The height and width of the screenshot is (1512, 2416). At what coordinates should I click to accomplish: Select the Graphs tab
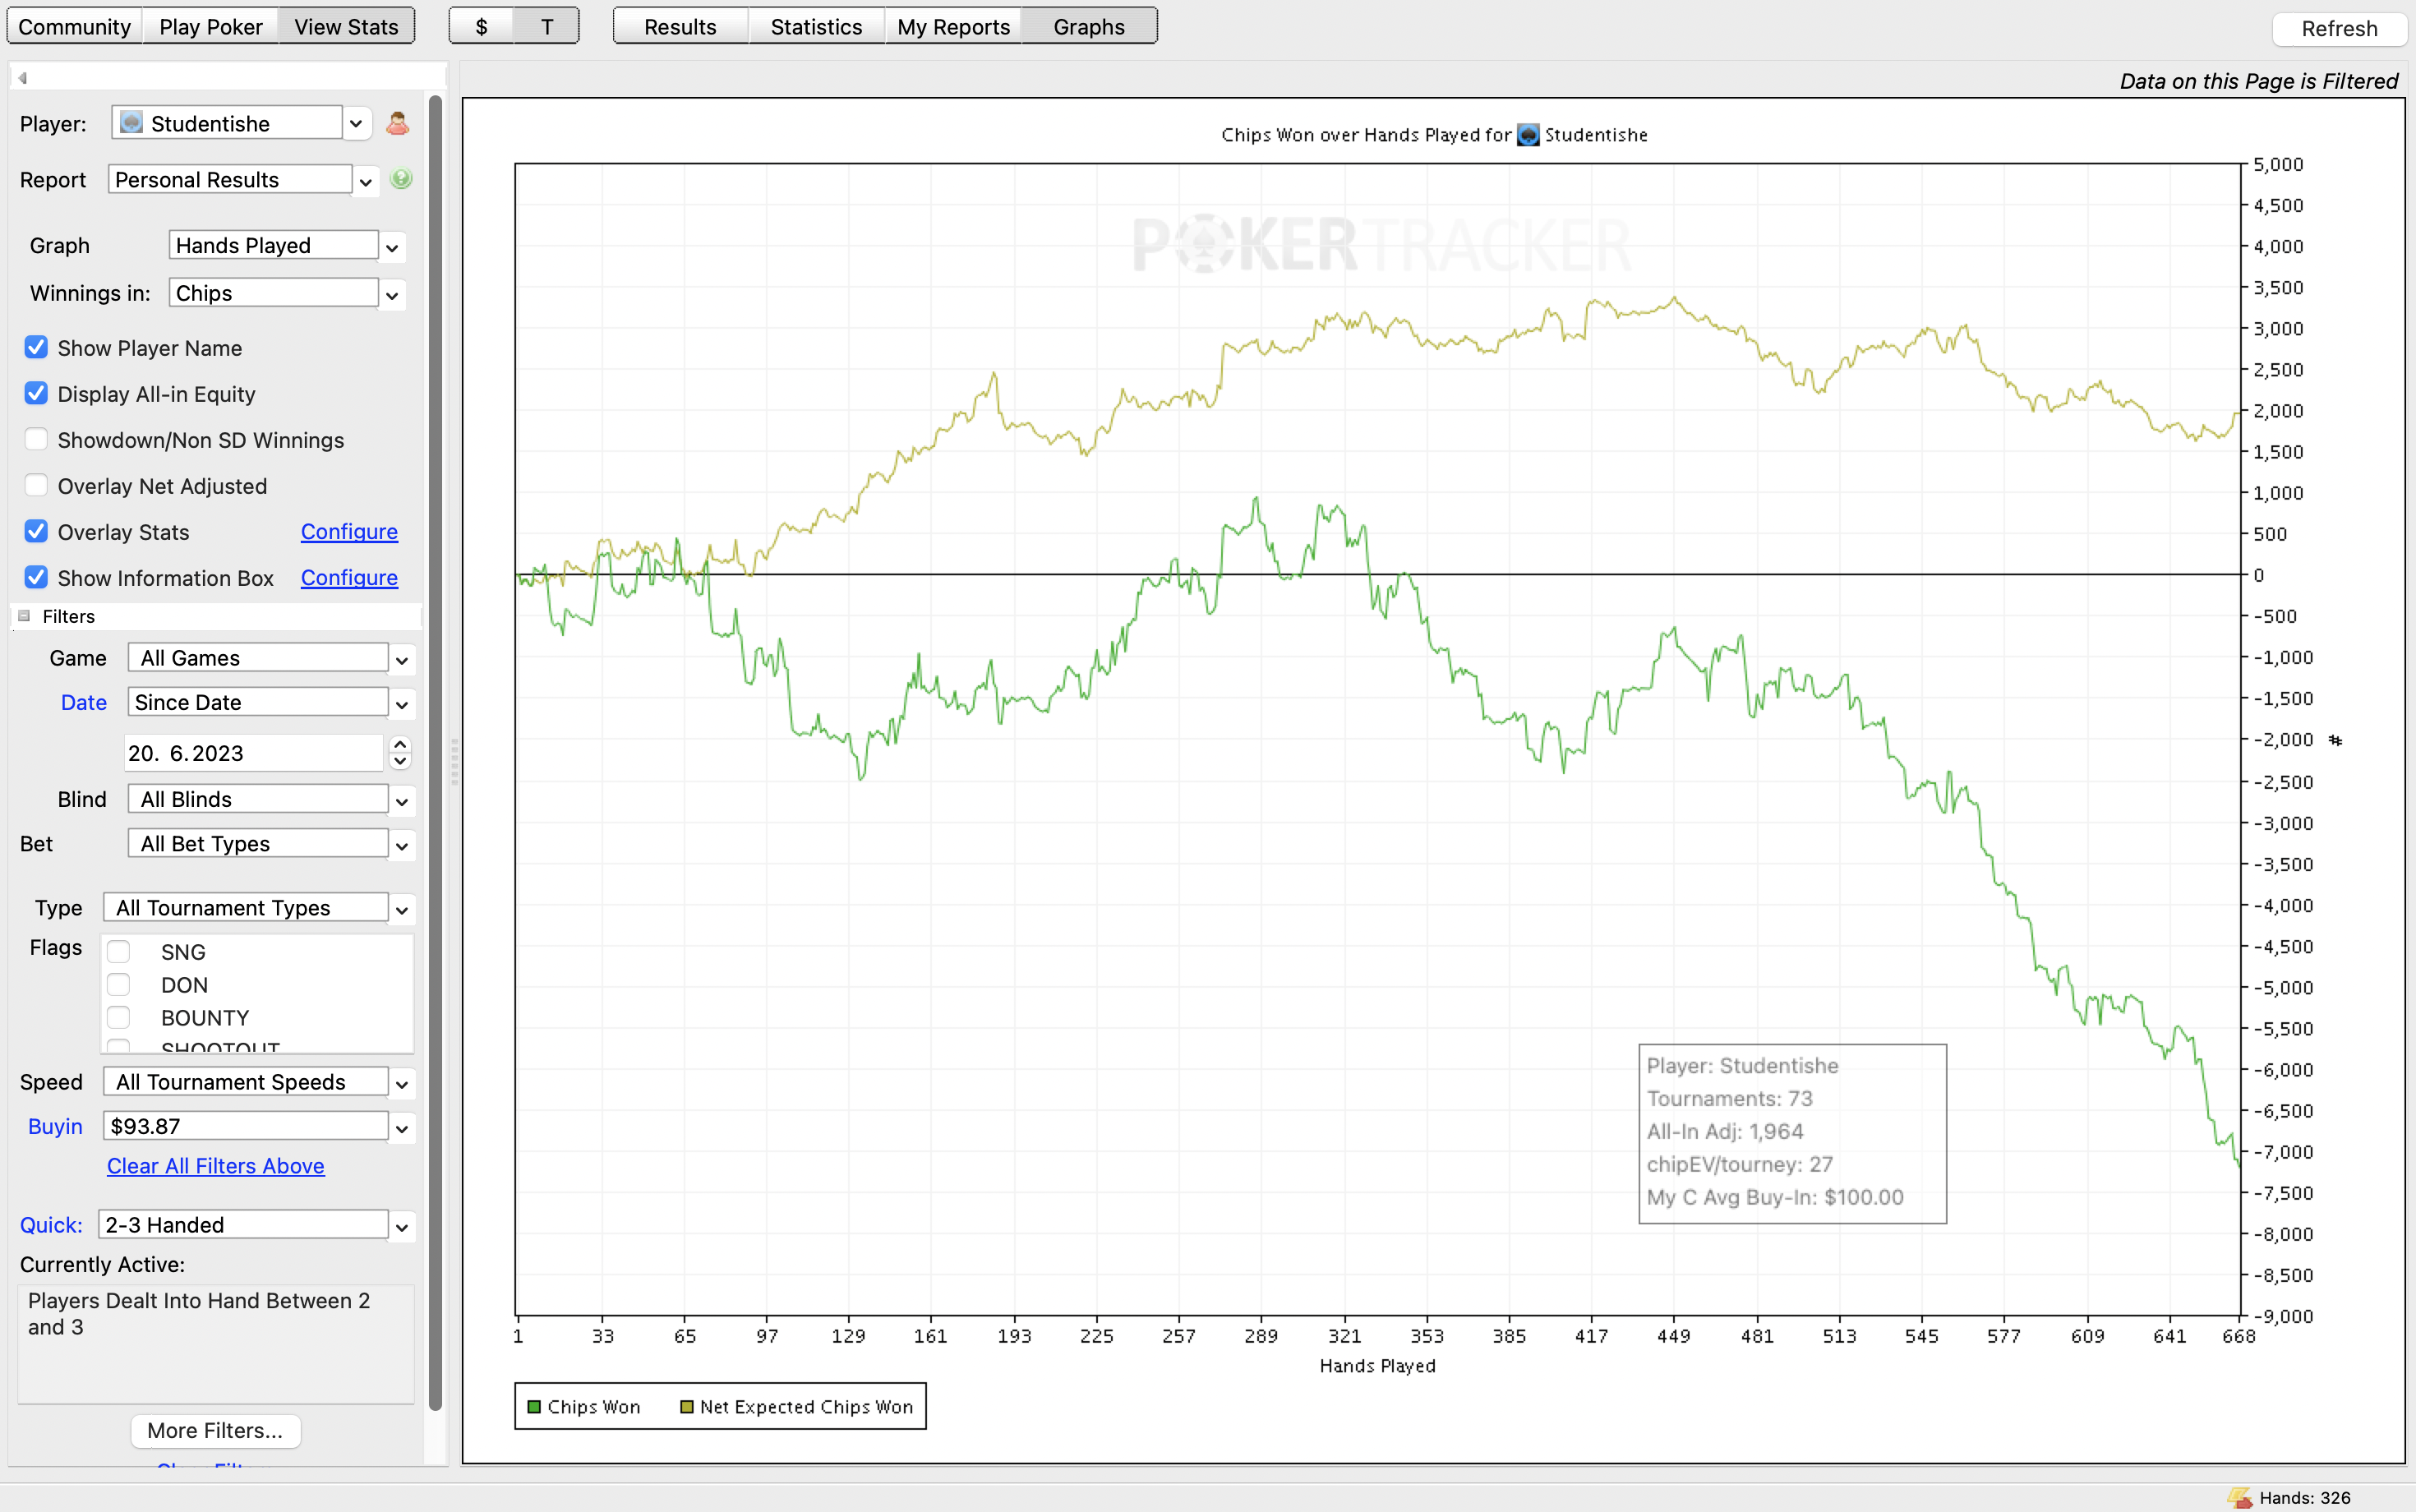tap(1089, 26)
